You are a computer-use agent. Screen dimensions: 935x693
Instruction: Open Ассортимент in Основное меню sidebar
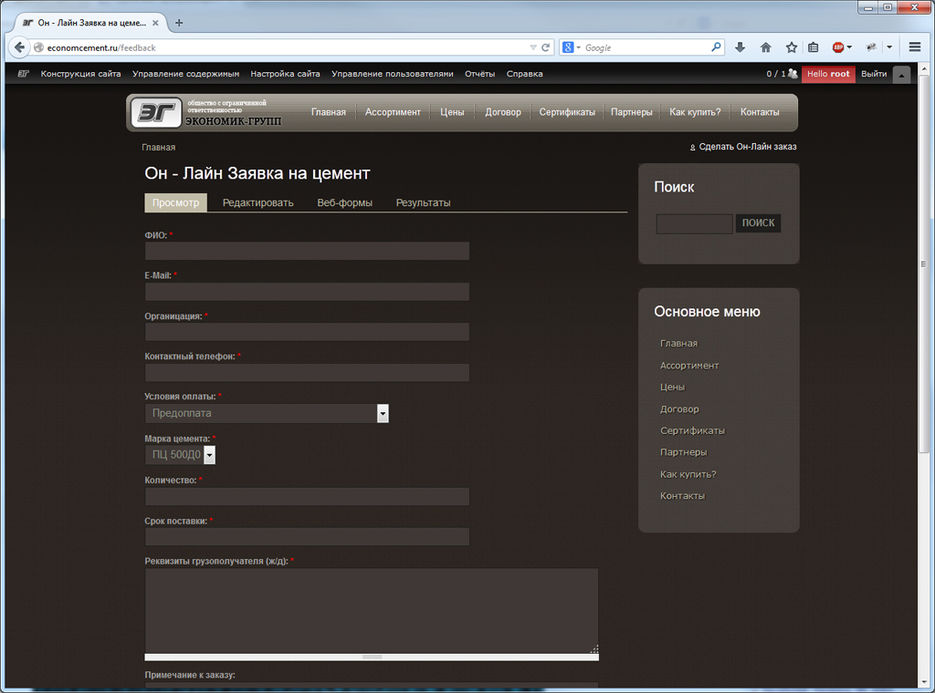pos(689,366)
